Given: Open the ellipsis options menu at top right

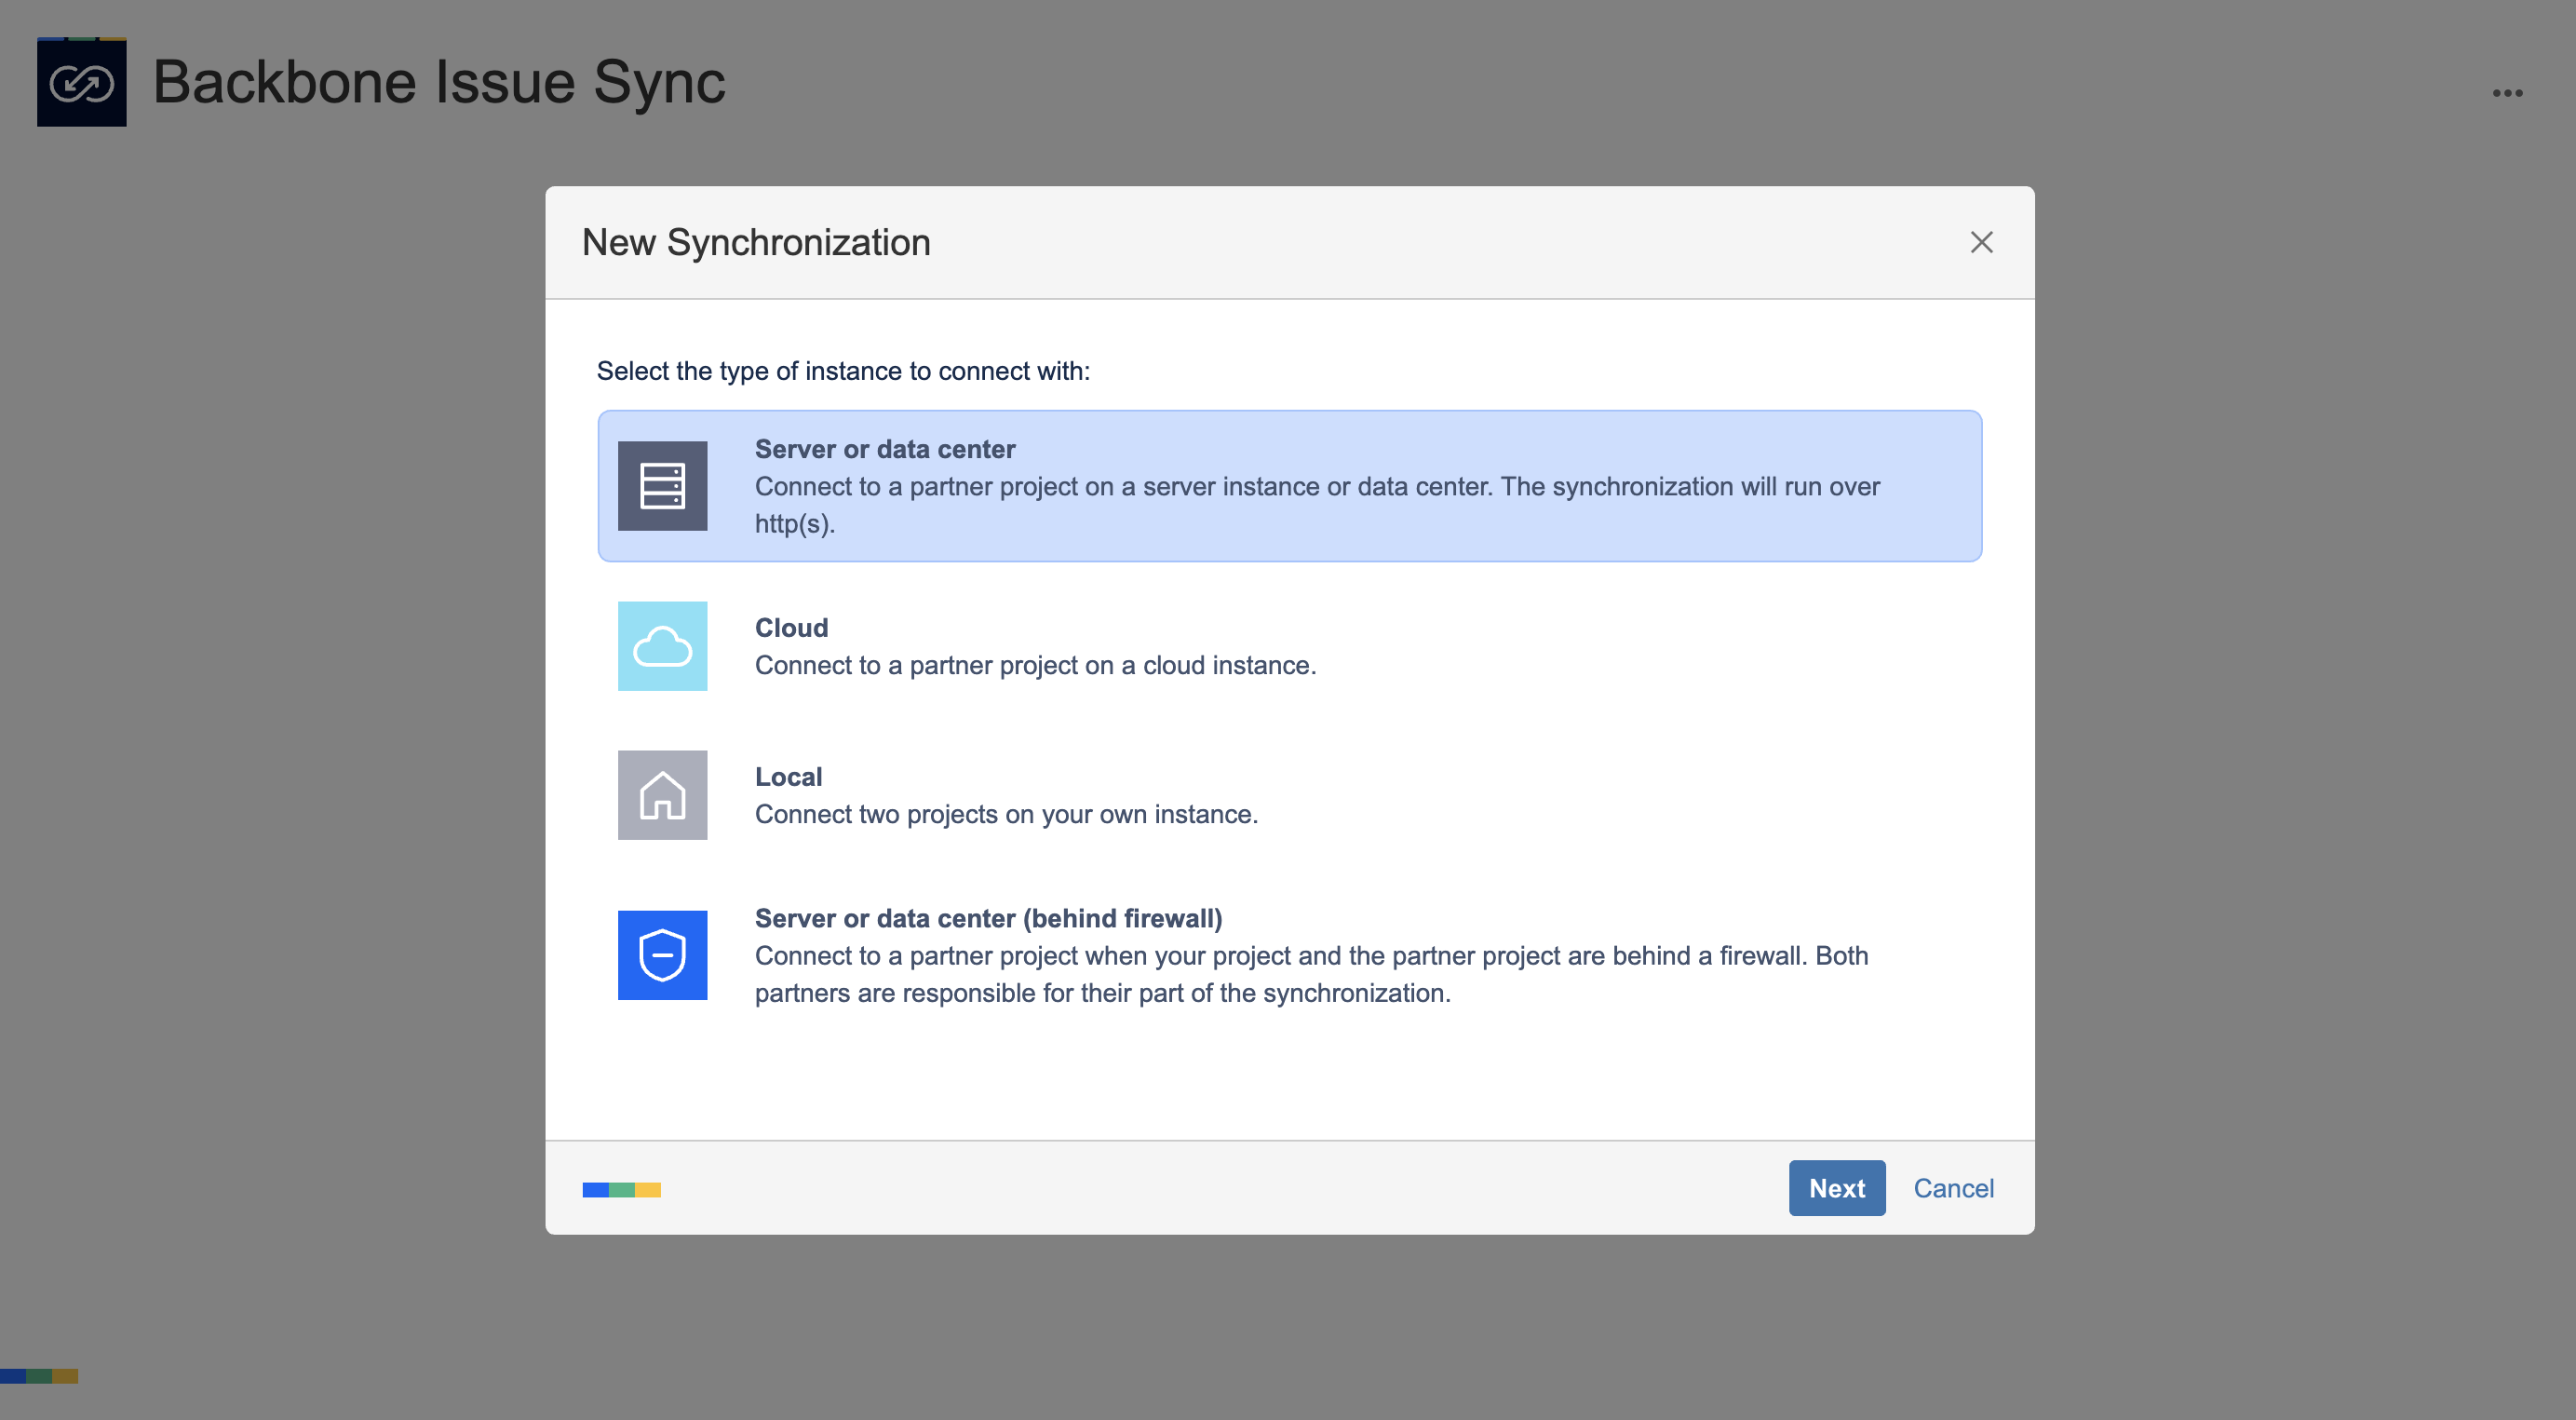Looking at the screenshot, I should click(x=2507, y=92).
